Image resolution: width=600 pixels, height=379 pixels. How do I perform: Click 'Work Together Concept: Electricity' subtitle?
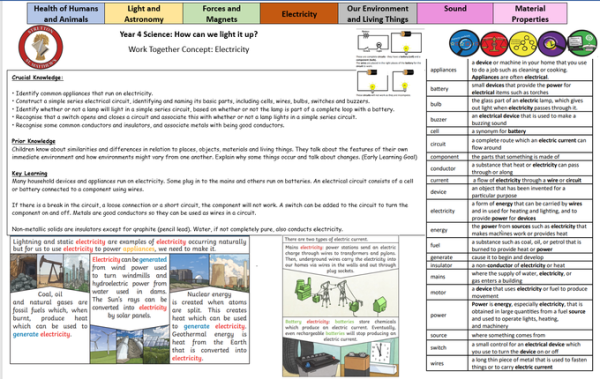(189, 49)
